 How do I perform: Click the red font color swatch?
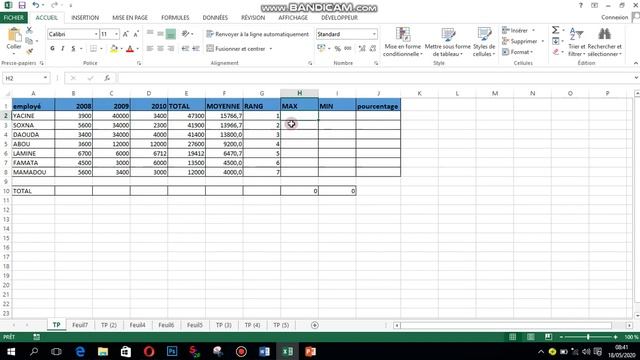[130, 49]
